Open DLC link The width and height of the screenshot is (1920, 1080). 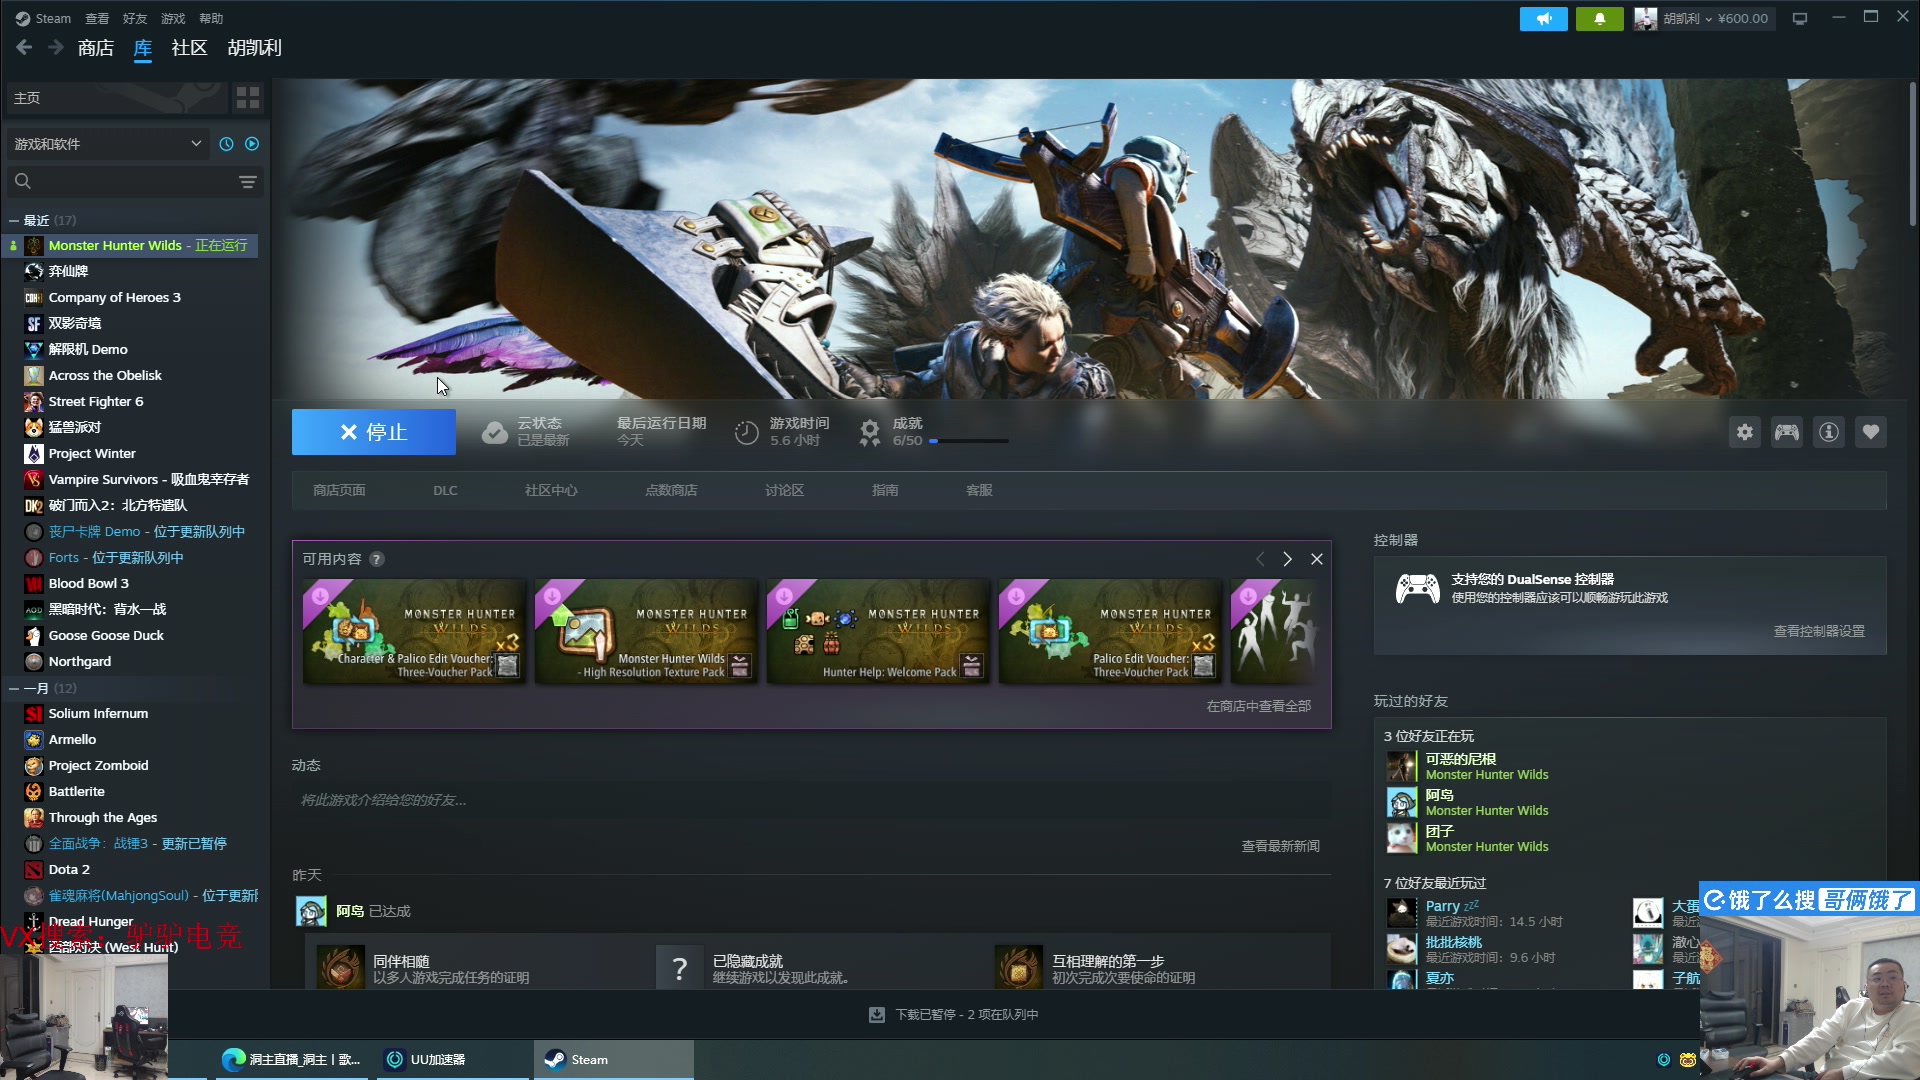click(x=445, y=490)
